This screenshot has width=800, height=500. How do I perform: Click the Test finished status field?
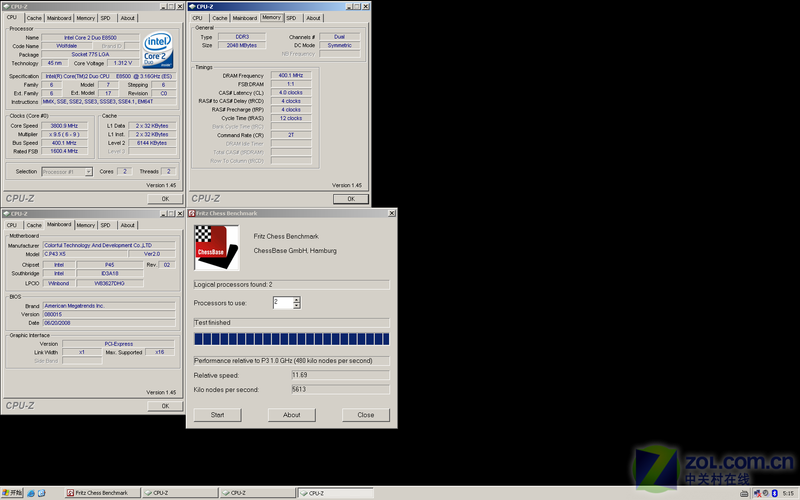point(291,322)
